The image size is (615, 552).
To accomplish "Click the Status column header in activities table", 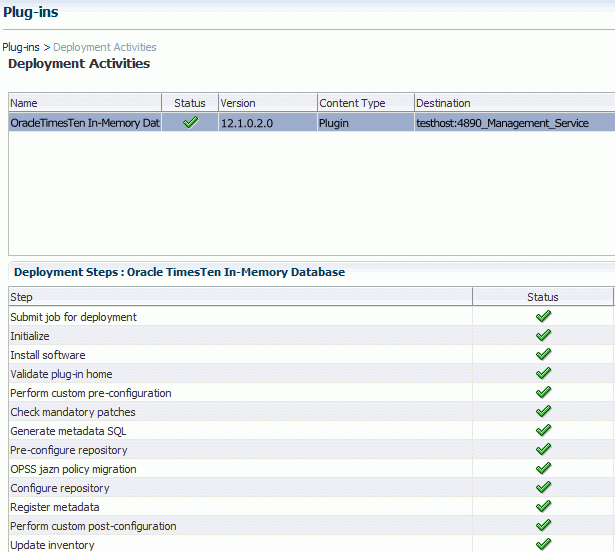I will [x=190, y=103].
